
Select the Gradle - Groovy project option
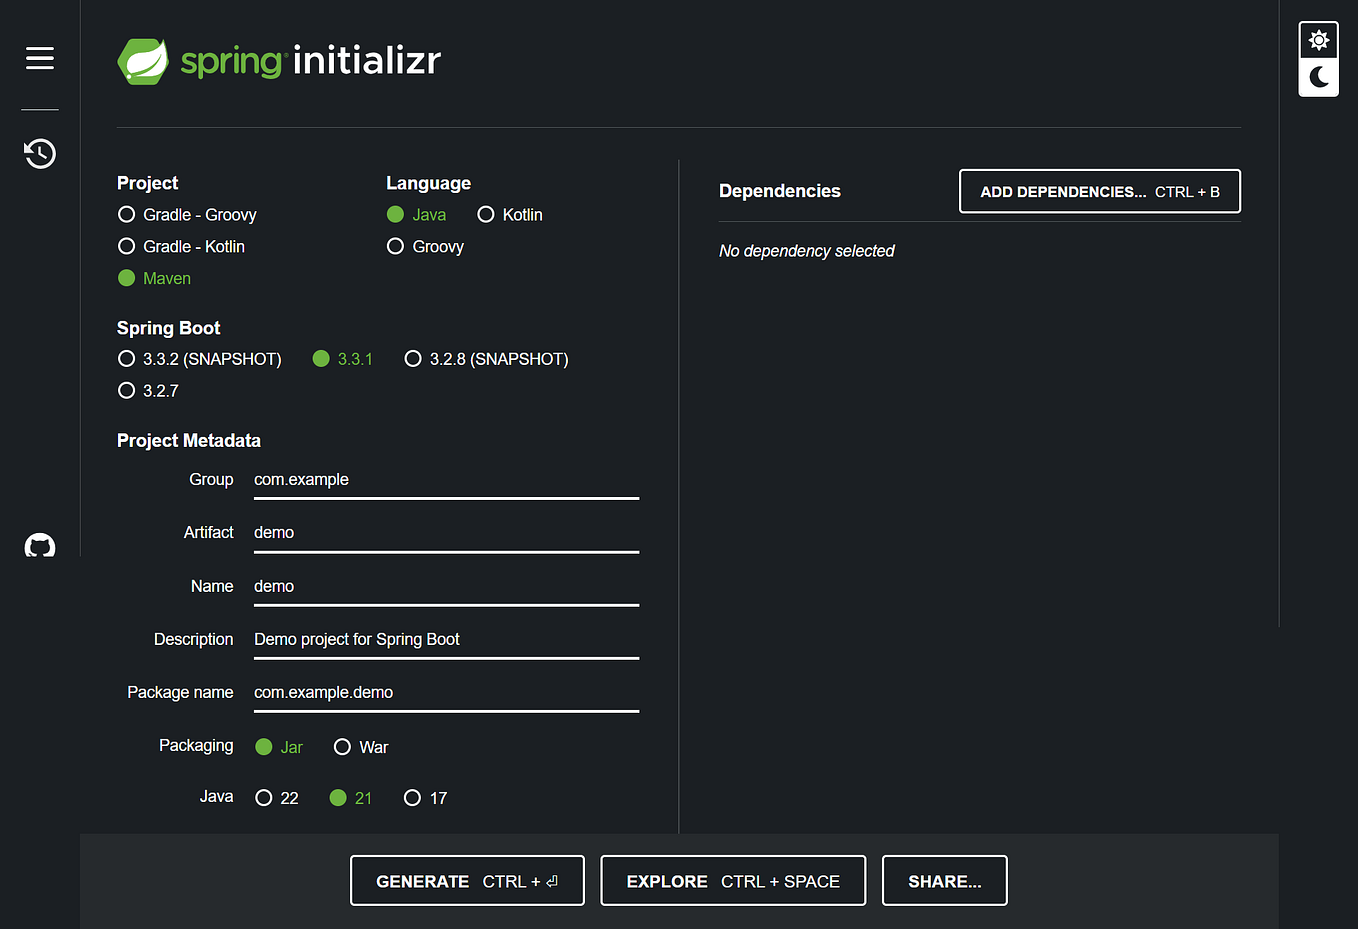[x=187, y=215]
